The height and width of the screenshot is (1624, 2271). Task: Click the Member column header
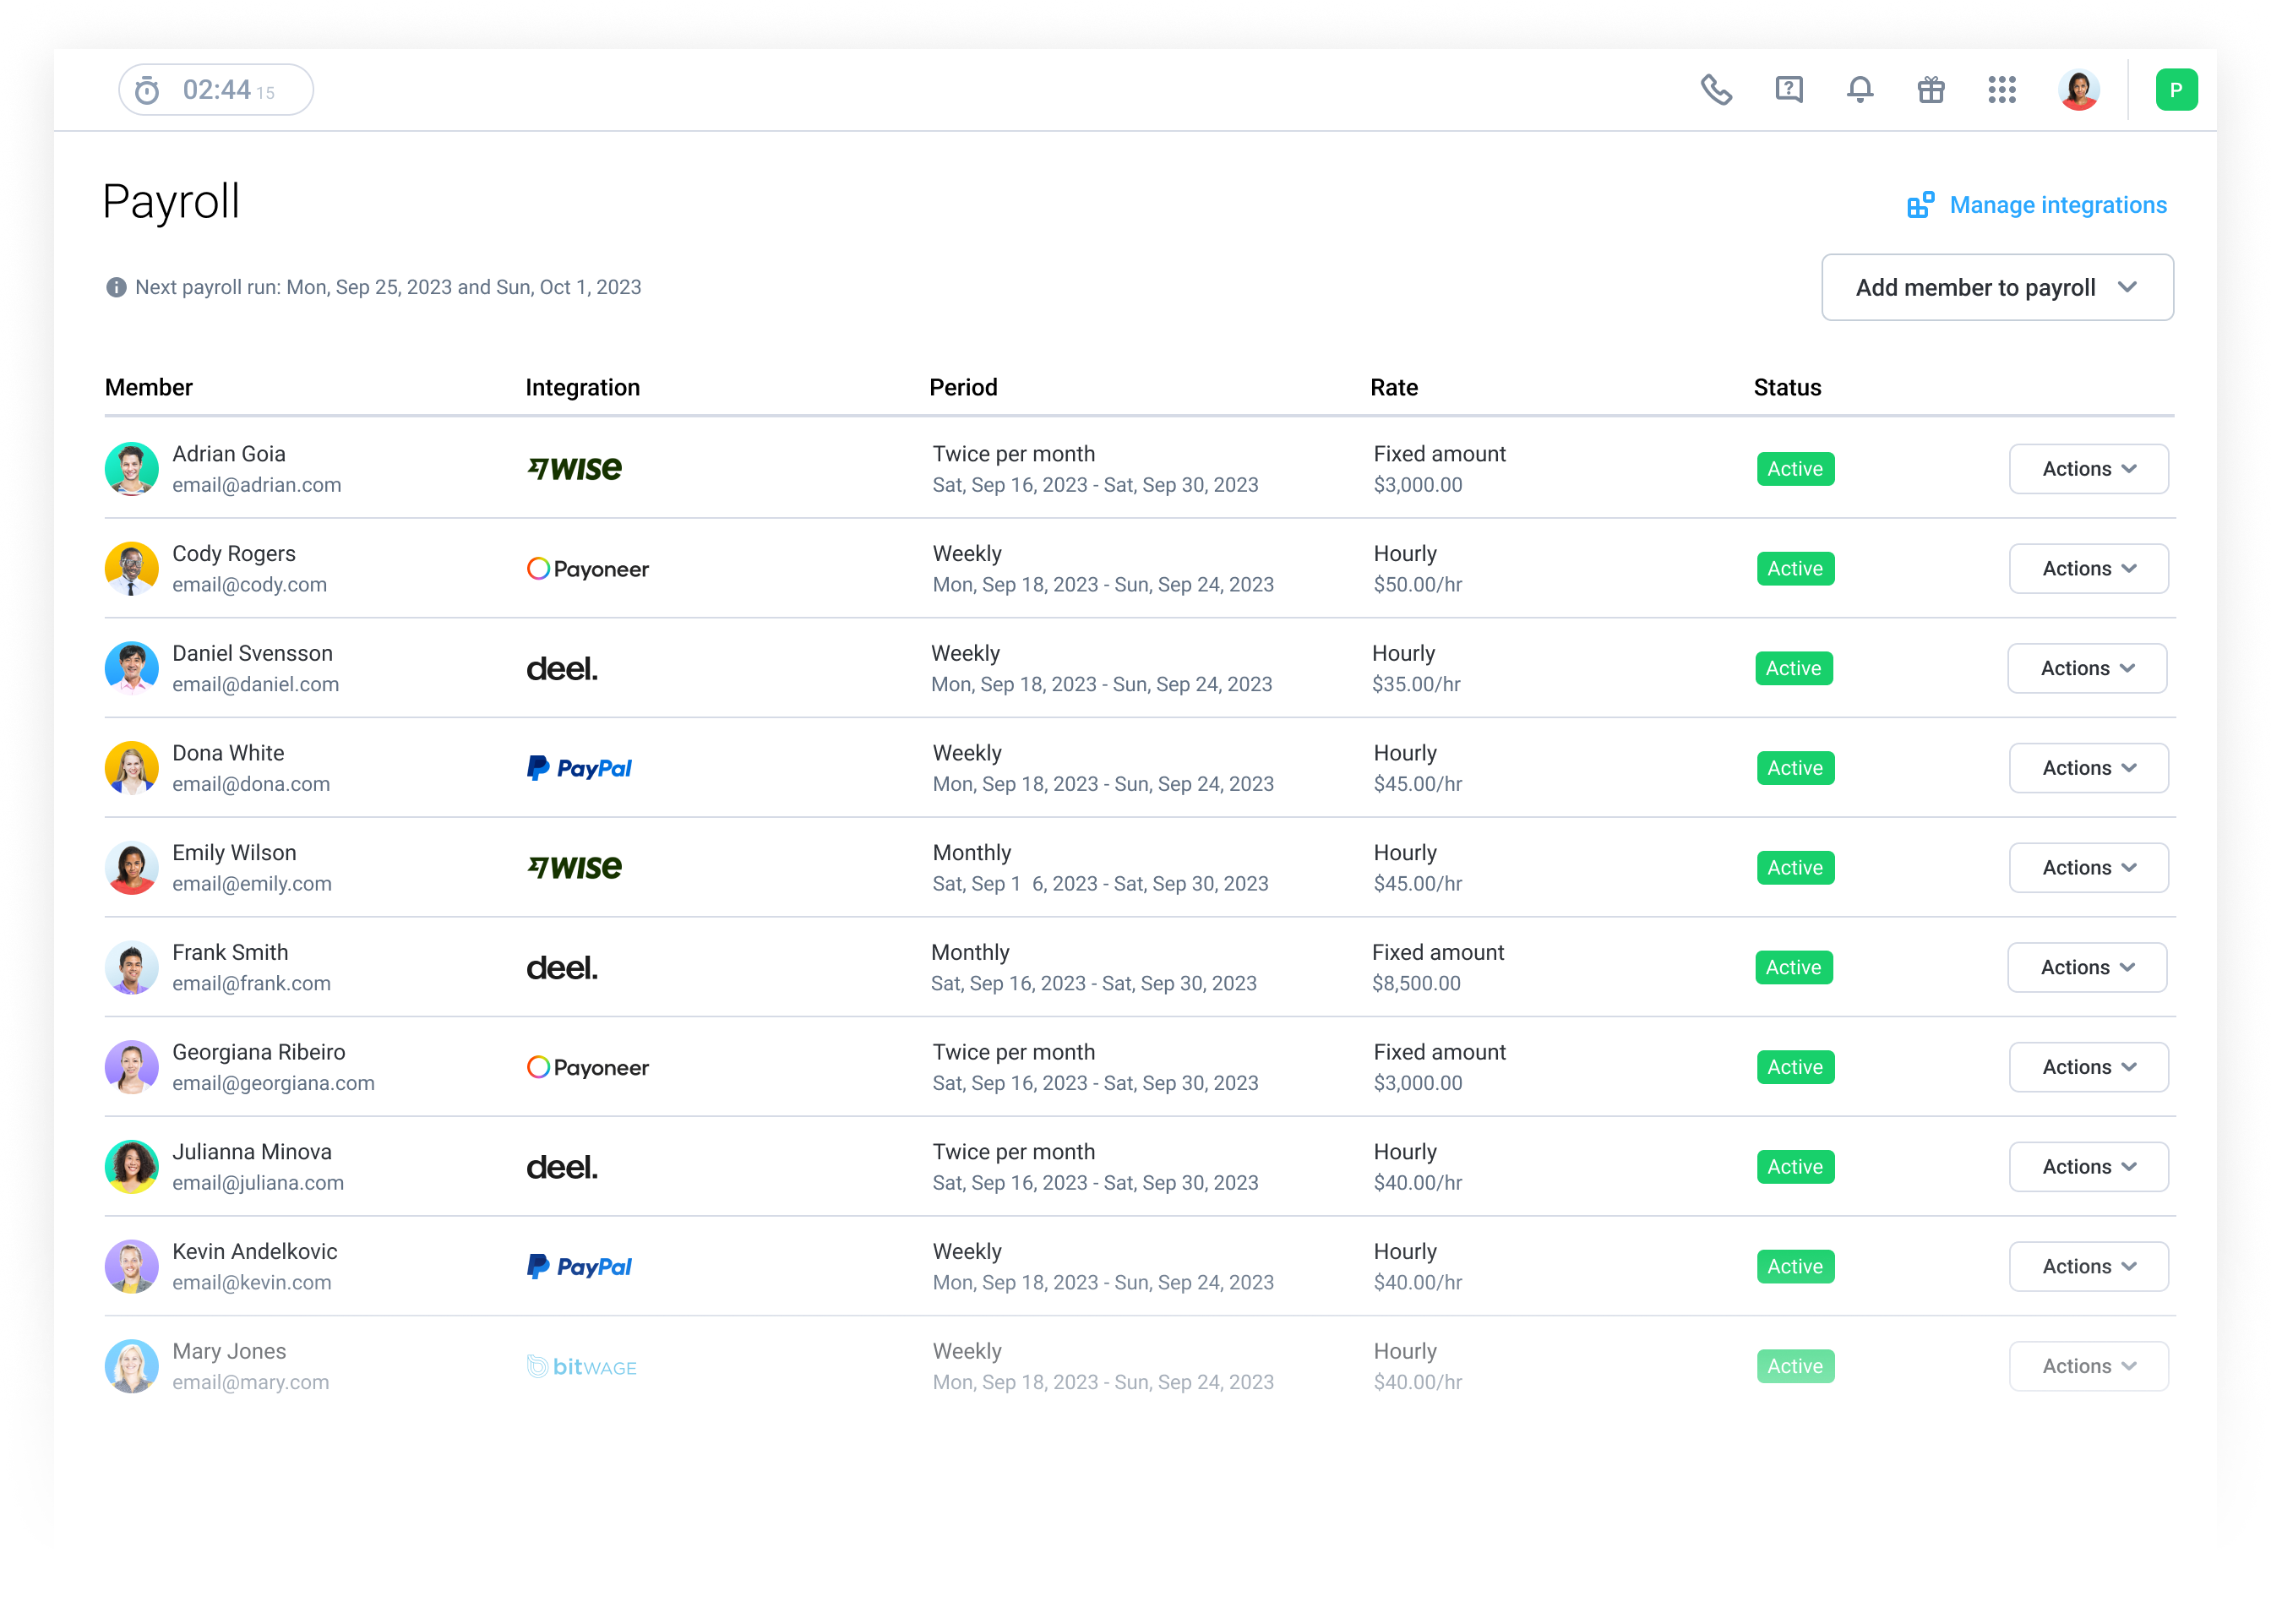[x=149, y=388]
